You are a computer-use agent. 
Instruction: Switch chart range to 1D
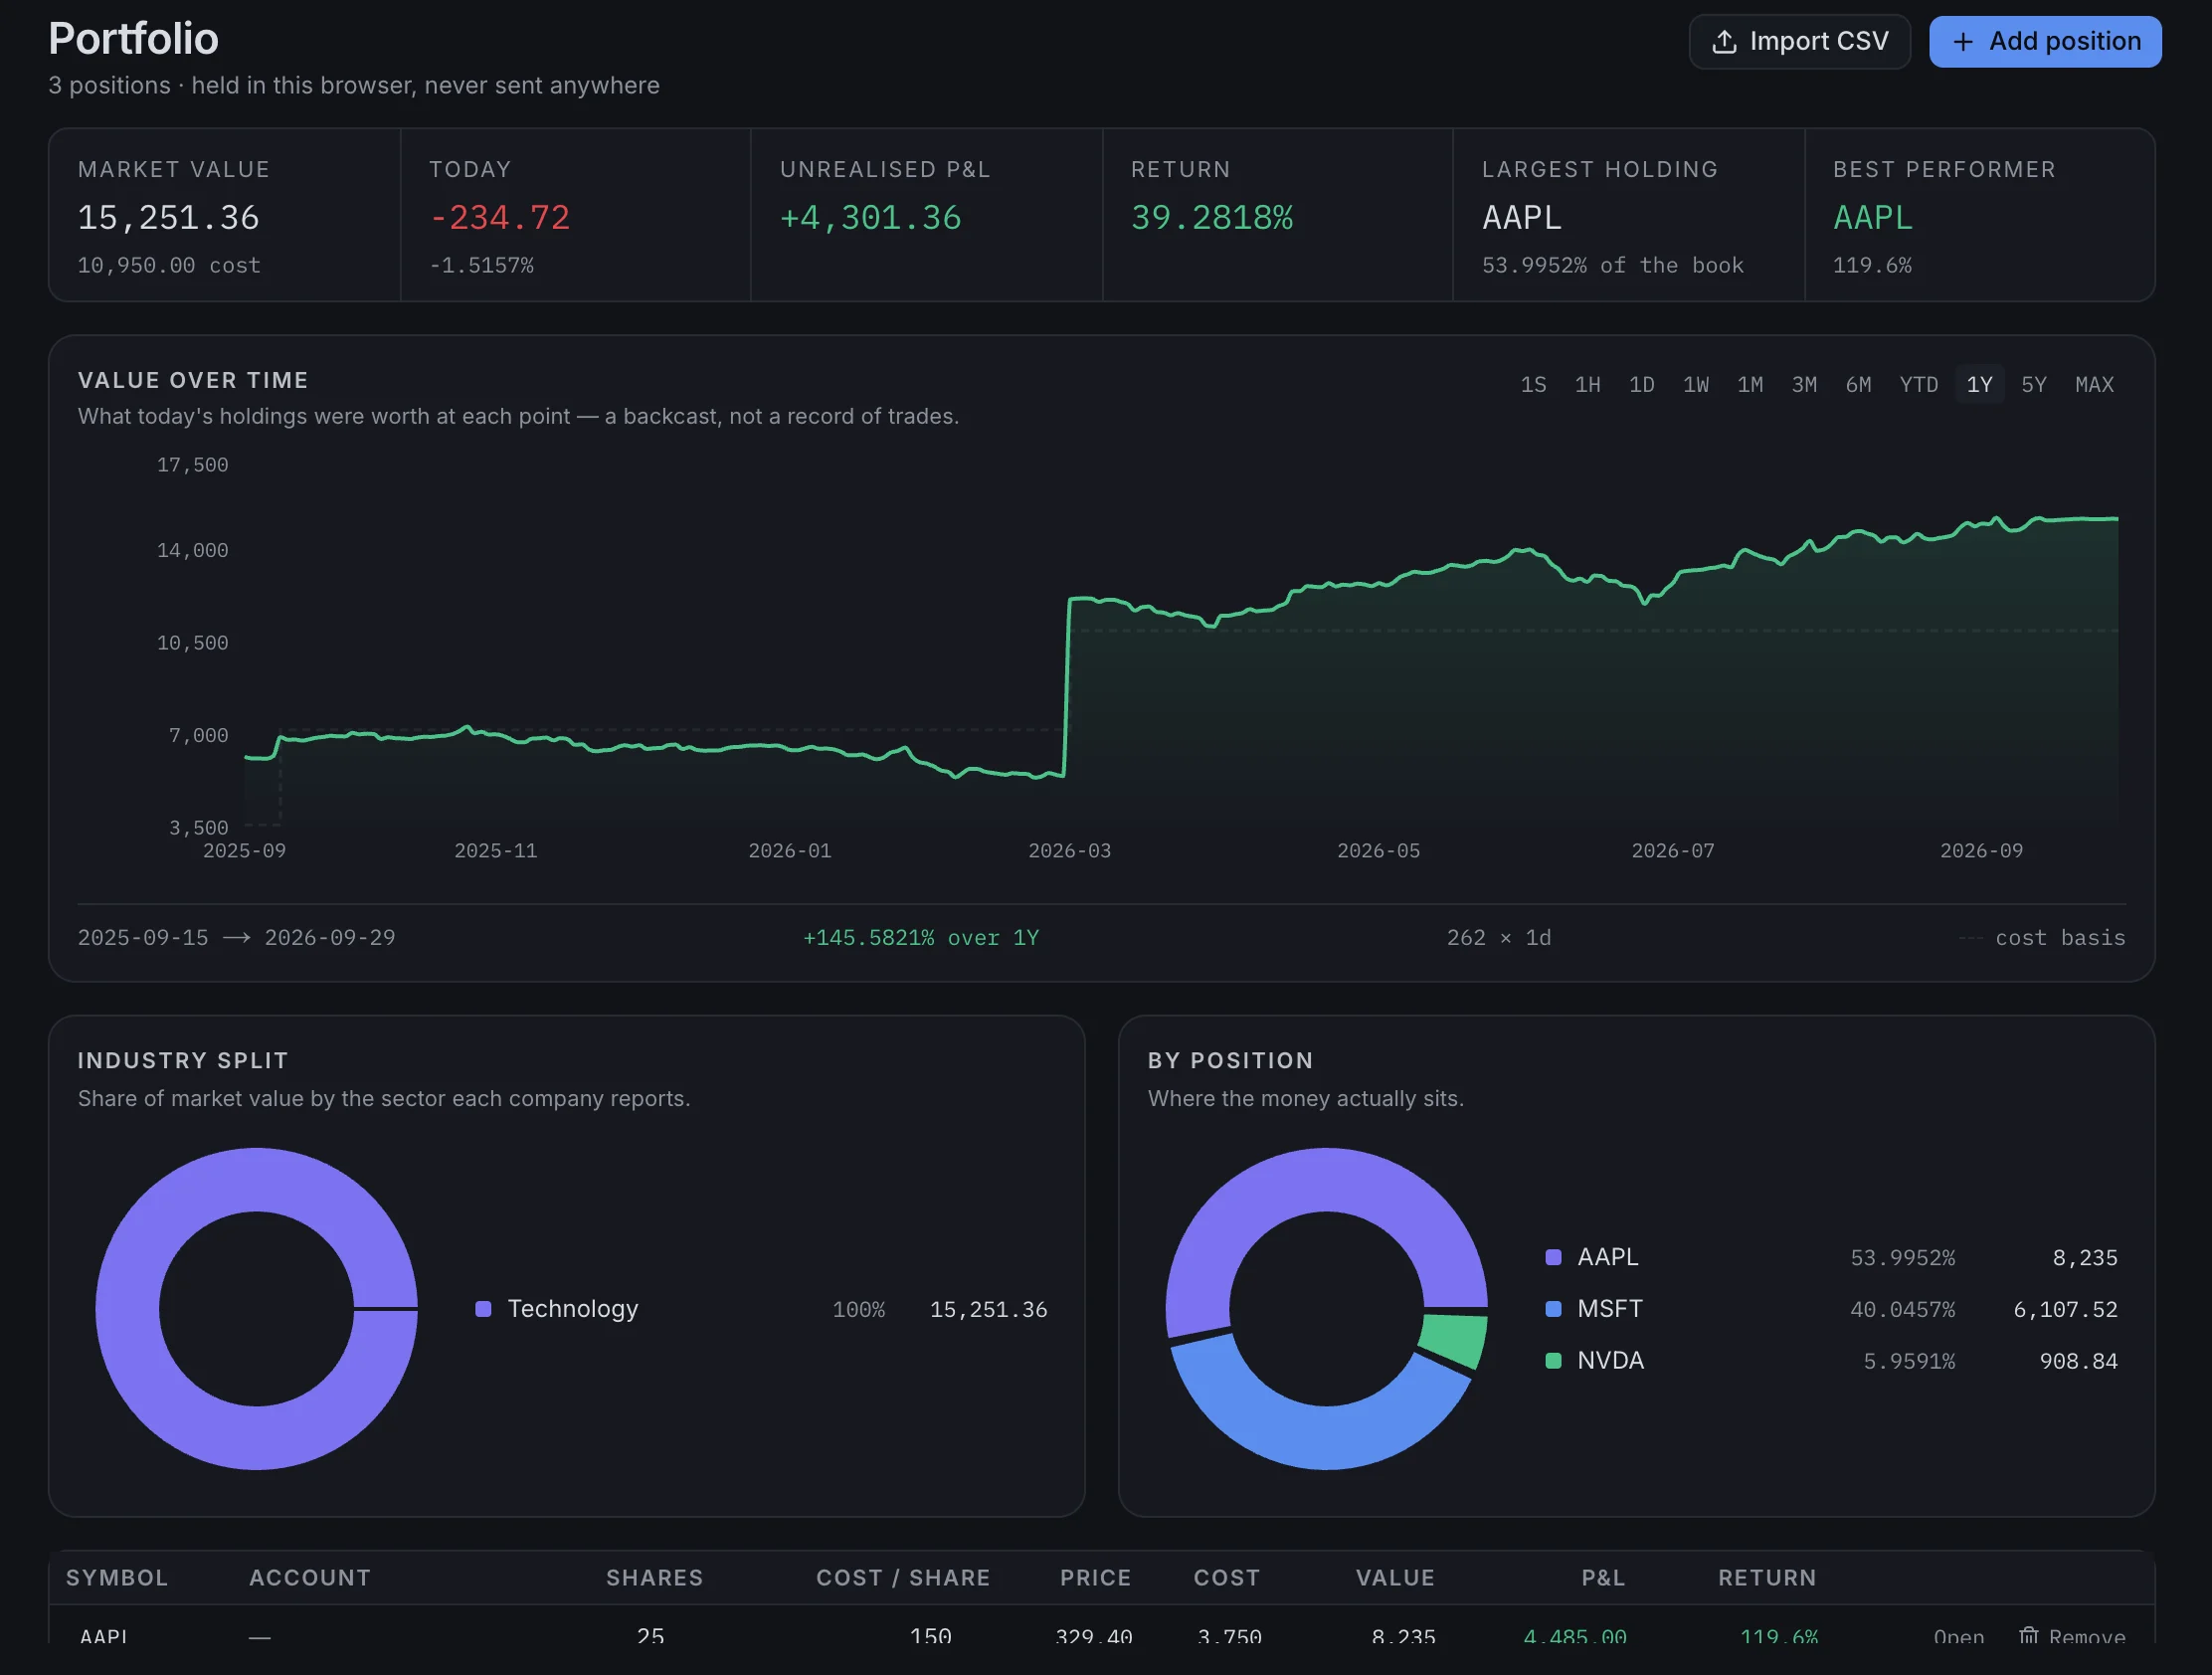1641,385
